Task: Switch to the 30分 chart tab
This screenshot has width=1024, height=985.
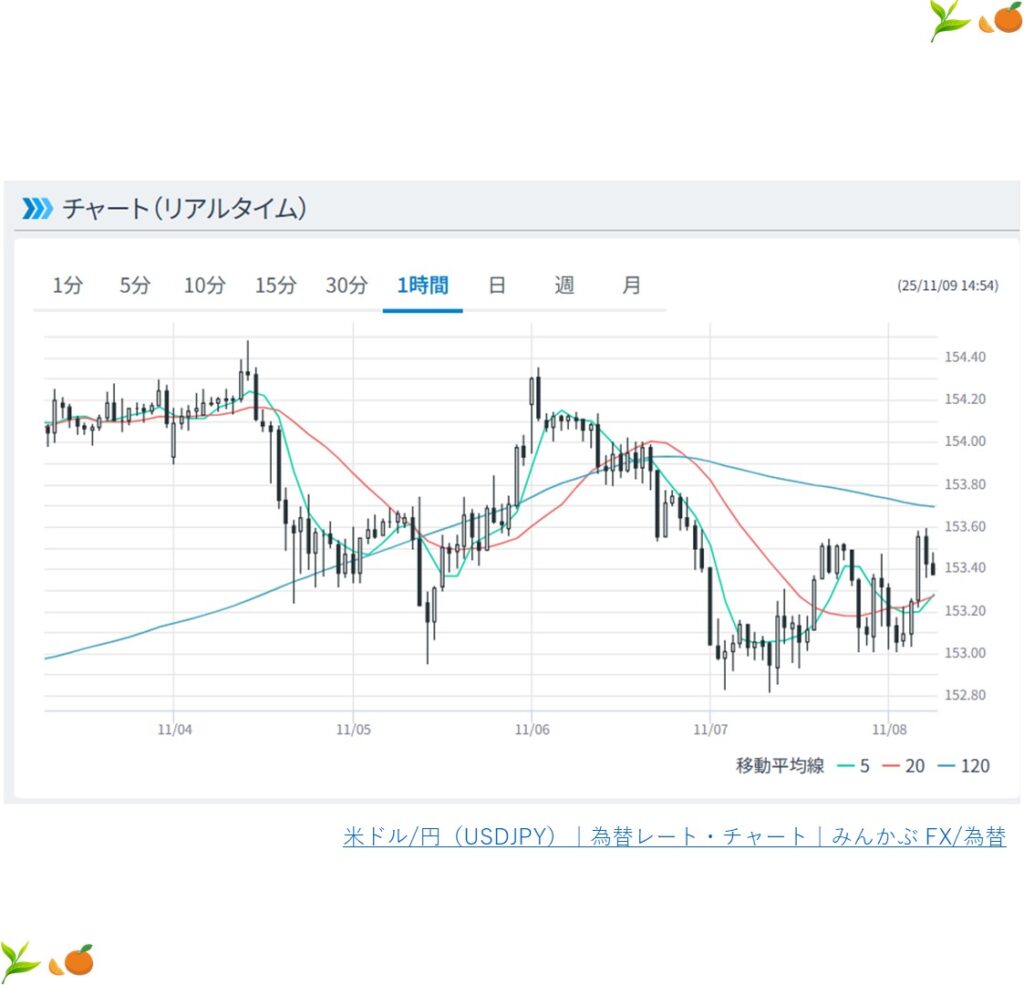Action: pyautogui.click(x=346, y=285)
